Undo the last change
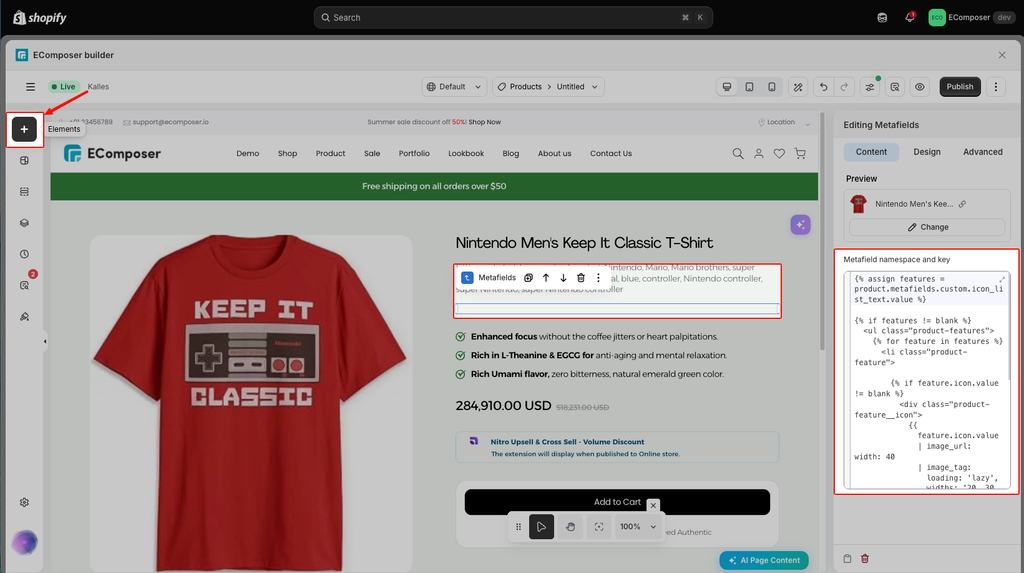Screen dimensions: 1024x573 [x=824, y=87]
